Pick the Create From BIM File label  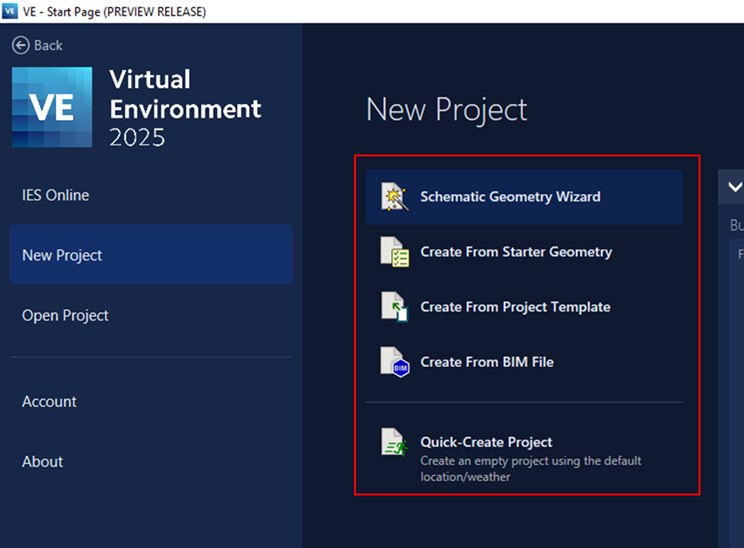487,362
